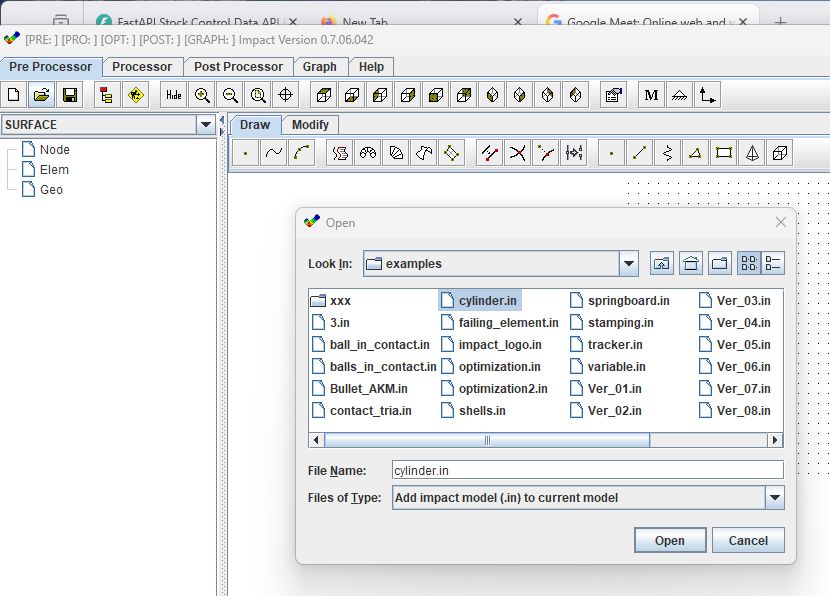Select the Bullet_AKM.in file
Viewport: 830px width, 596px height.
(368, 388)
